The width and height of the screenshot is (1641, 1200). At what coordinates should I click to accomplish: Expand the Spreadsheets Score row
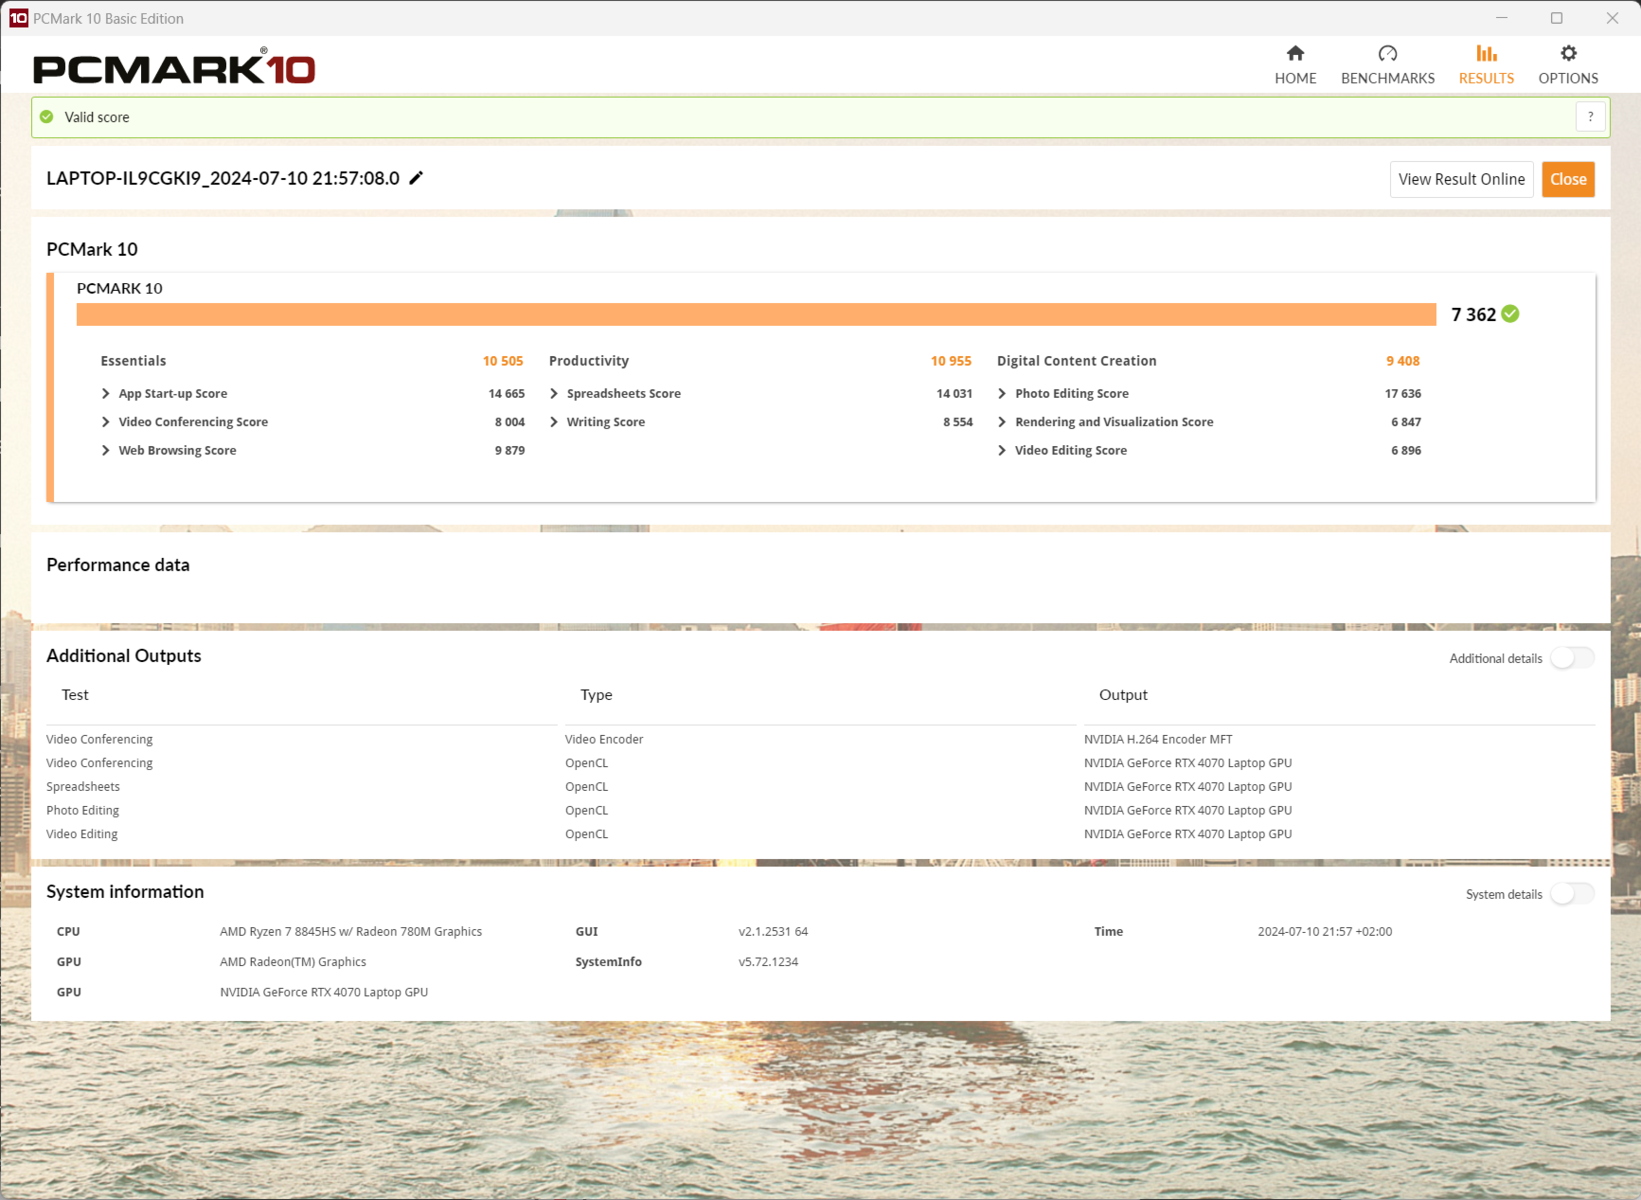(554, 394)
